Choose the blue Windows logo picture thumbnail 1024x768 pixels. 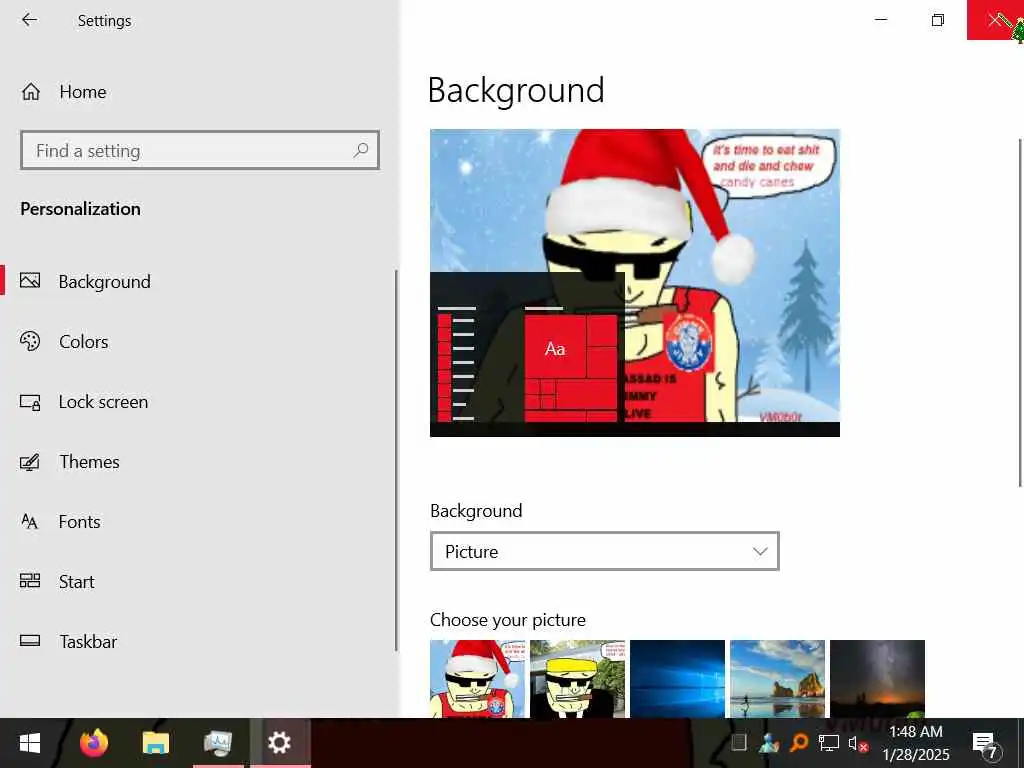click(677, 679)
